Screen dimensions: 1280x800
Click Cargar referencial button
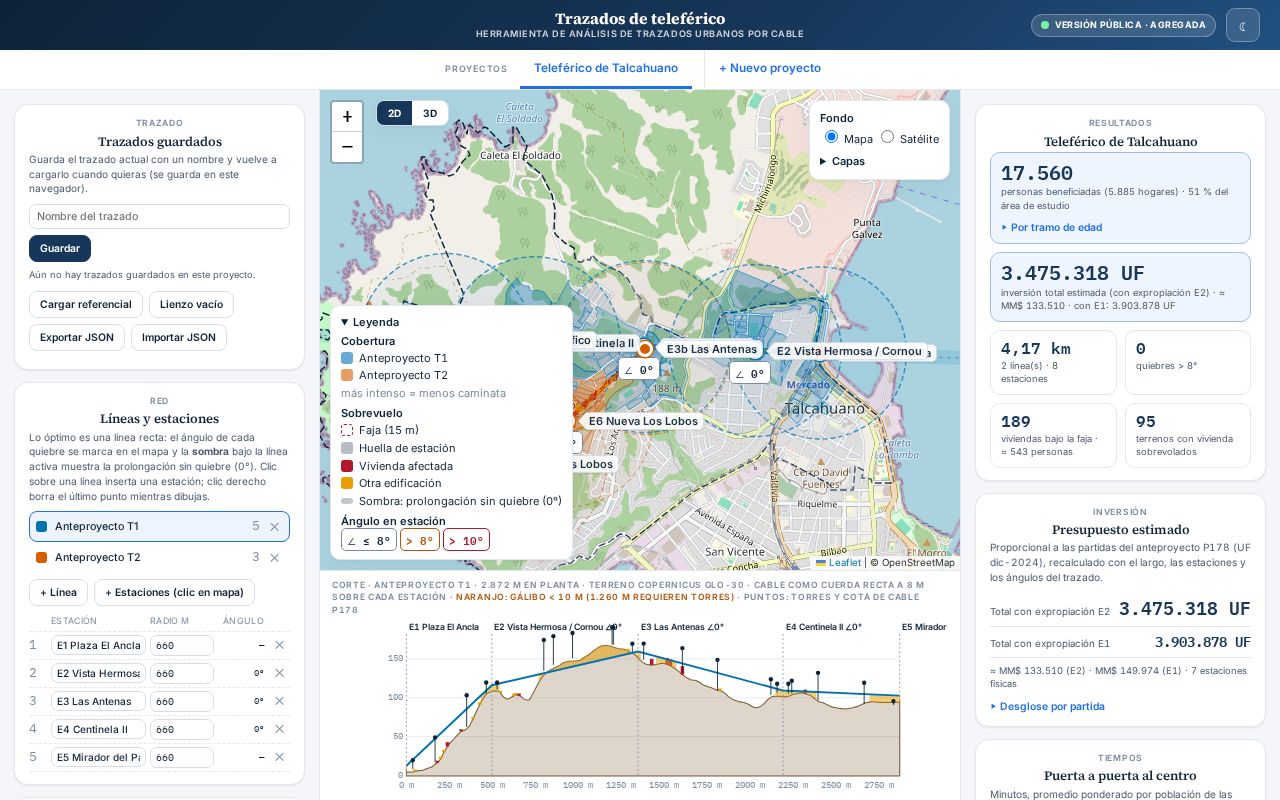86,304
